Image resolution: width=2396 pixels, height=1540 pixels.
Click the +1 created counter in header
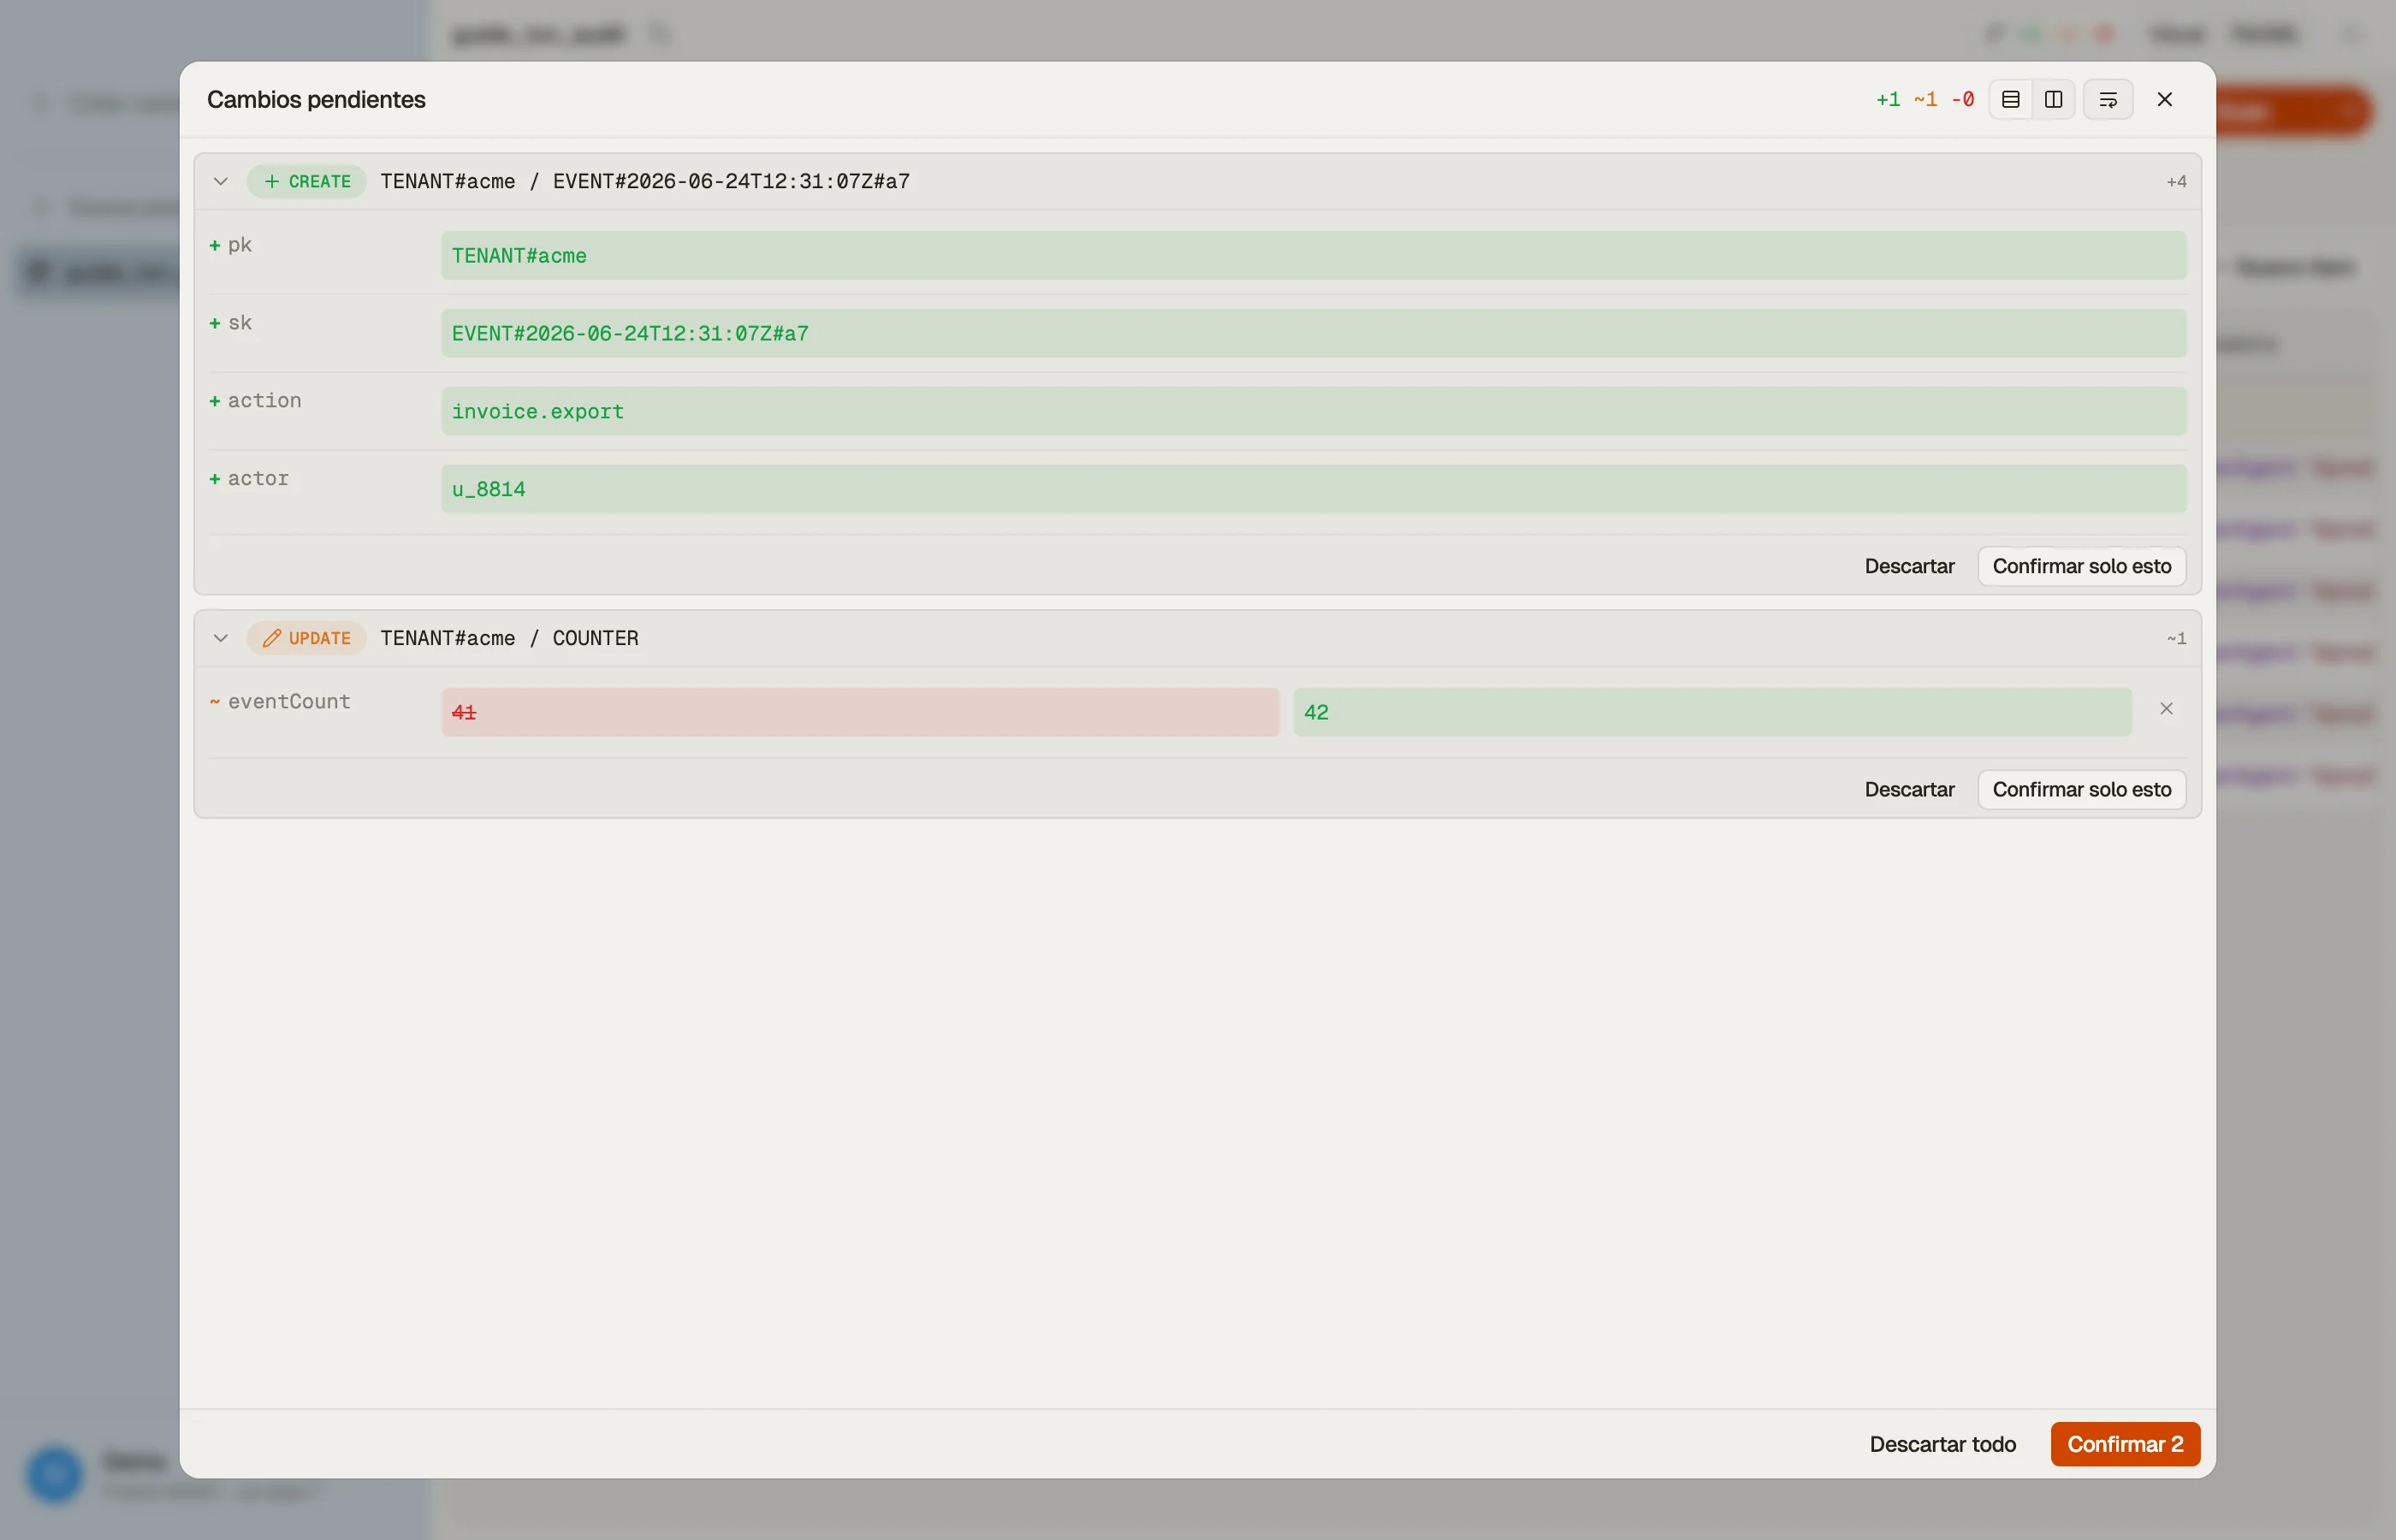click(x=1888, y=99)
